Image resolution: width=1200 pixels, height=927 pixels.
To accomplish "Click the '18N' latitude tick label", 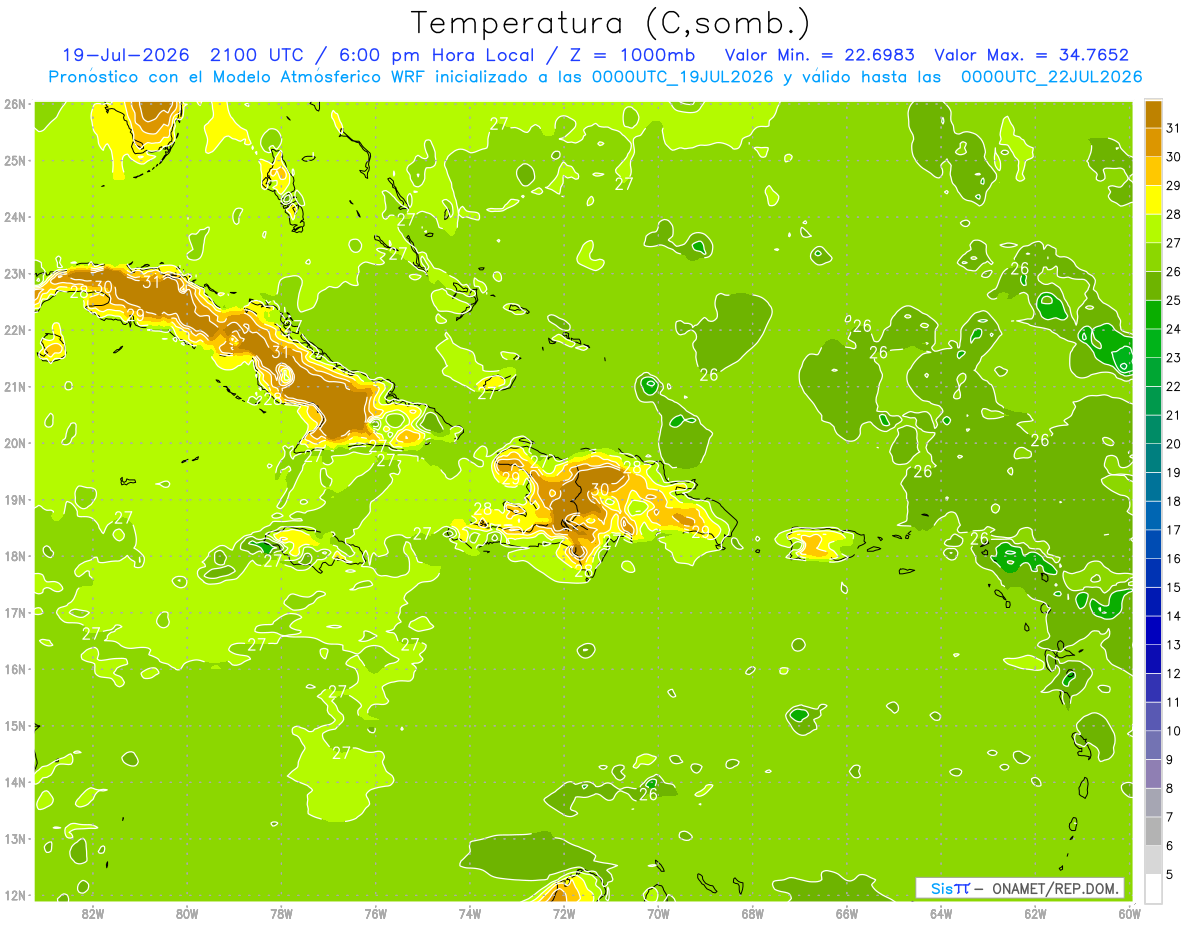I will click(x=15, y=556).
